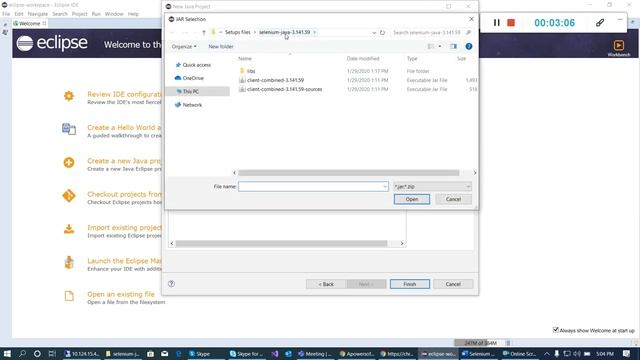Expand File name history dropdown
Viewport: 640px width, 360px height.
click(384, 187)
